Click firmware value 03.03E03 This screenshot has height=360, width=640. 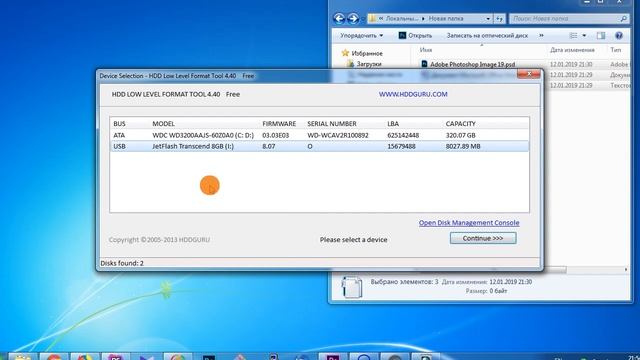(x=276, y=135)
